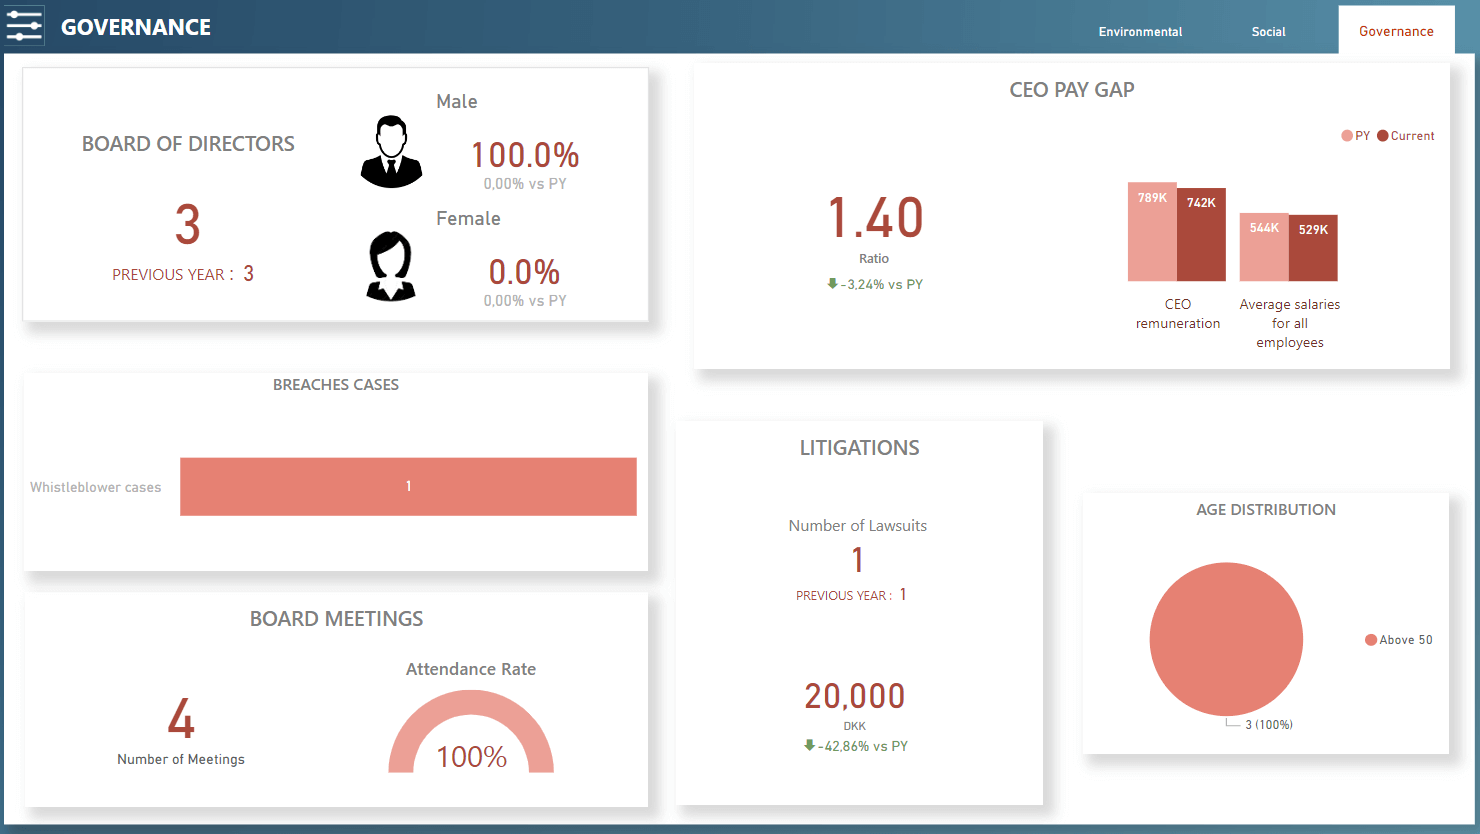This screenshot has width=1480, height=834.
Task: Switch to the Environmental tab
Action: click(1140, 31)
